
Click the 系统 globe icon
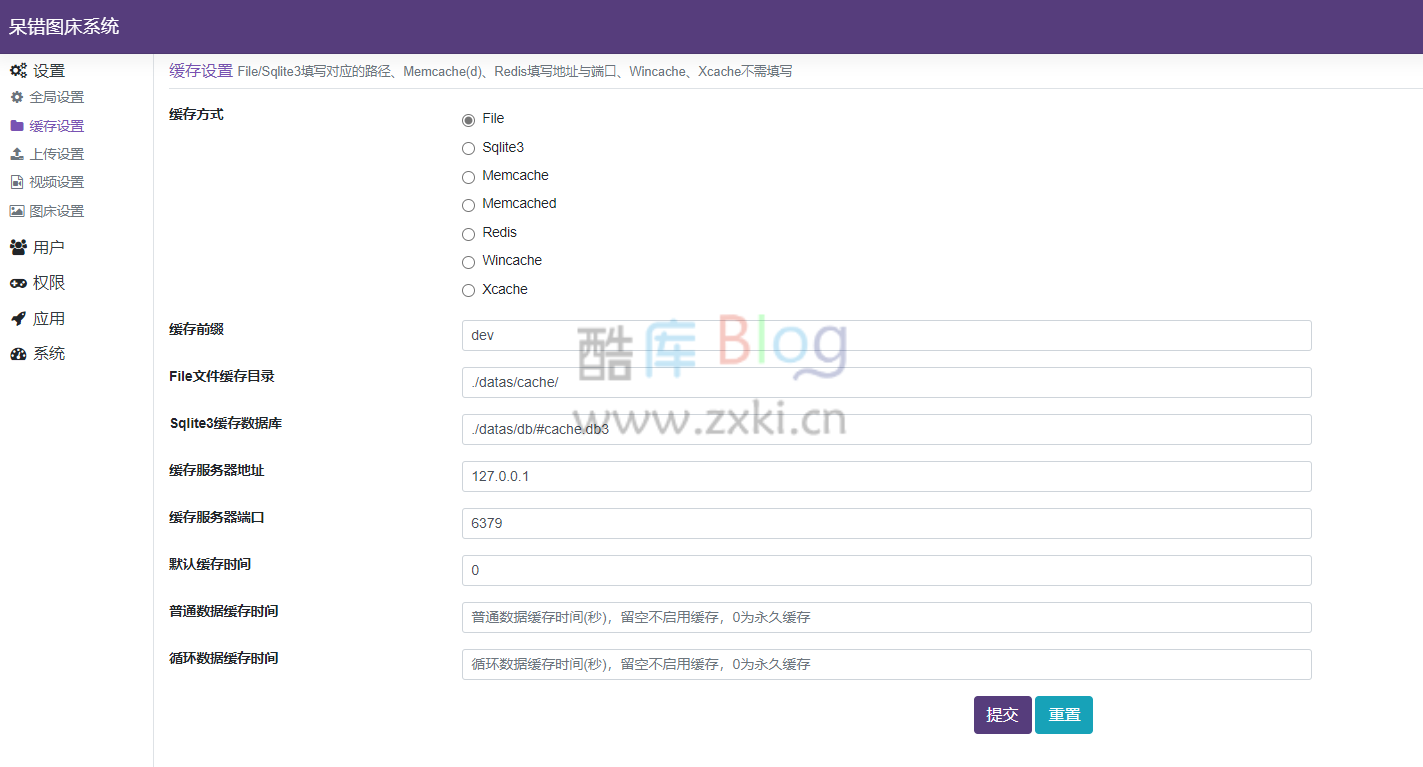(17, 353)
